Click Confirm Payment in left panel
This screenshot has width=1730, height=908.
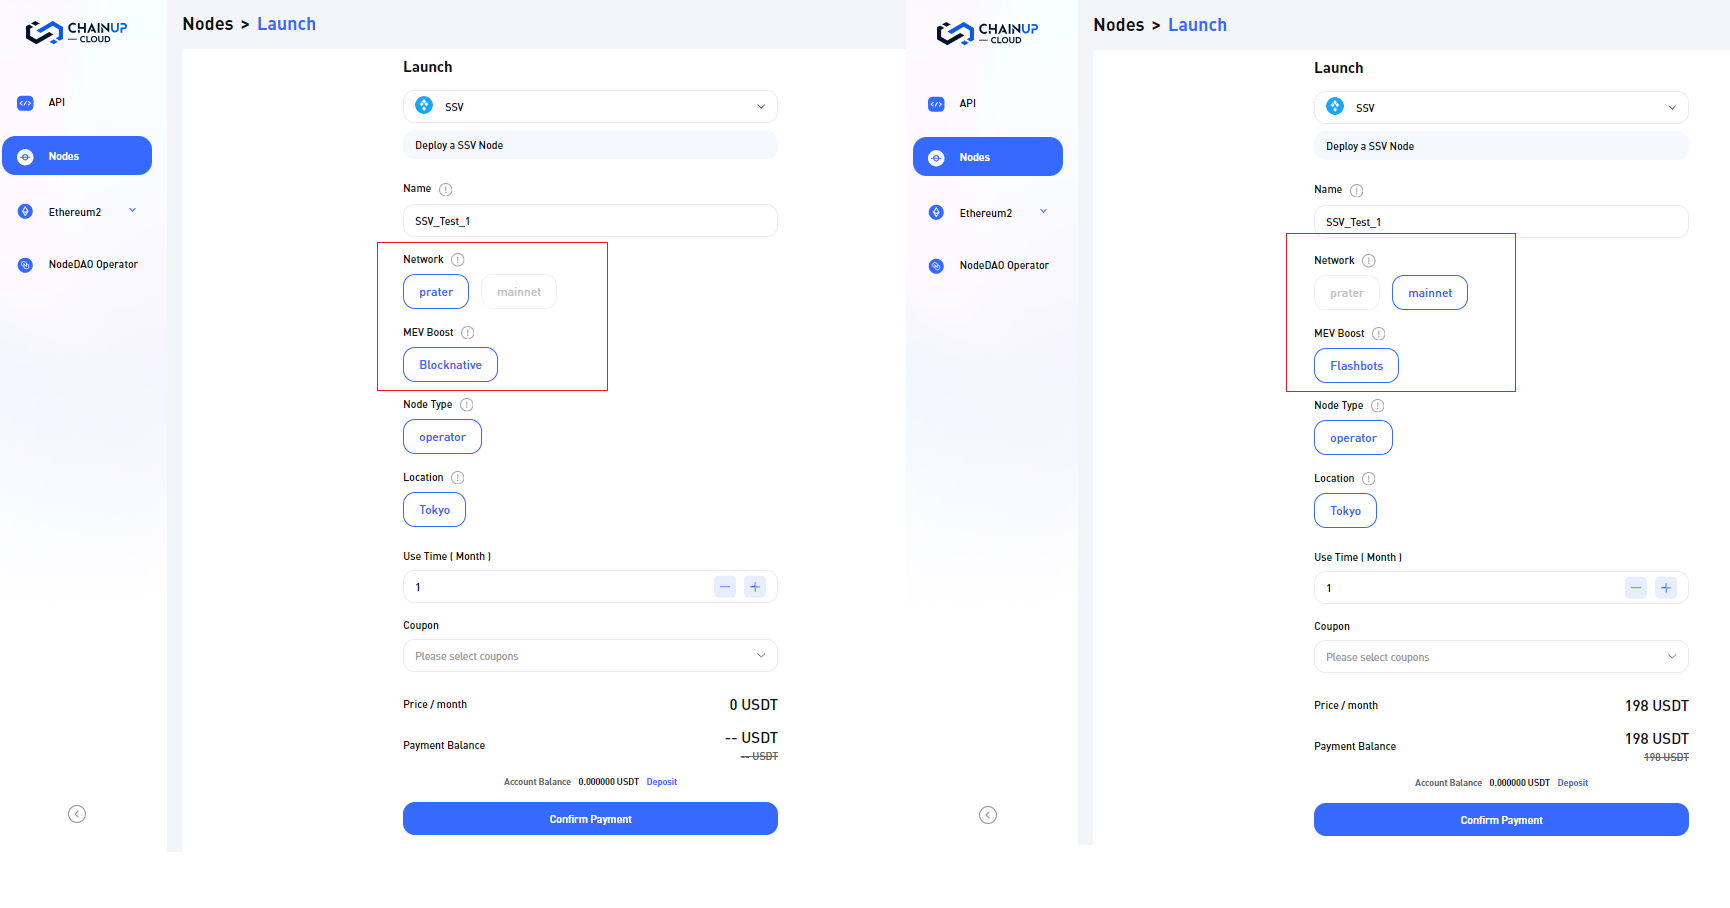click(x=590, y=819)
